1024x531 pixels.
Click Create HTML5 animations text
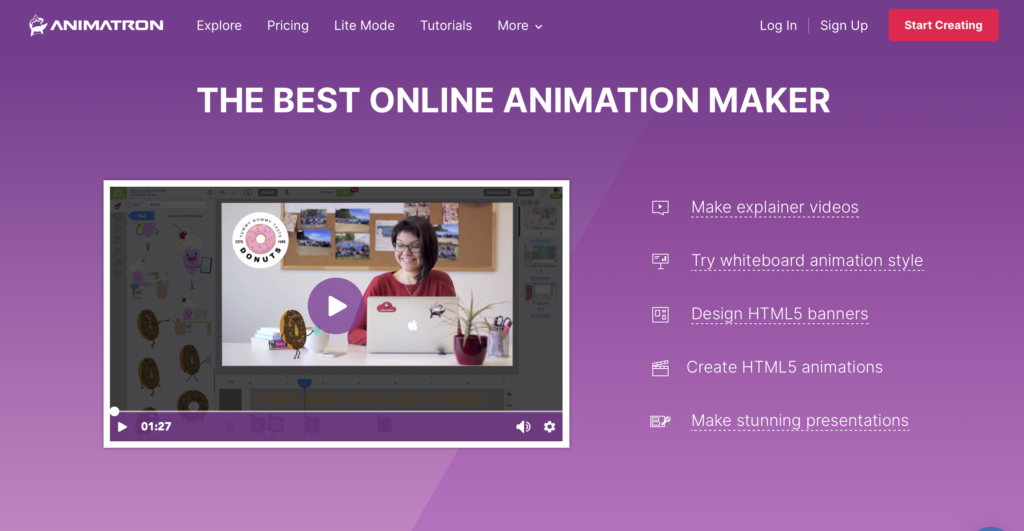click(x=784, y=367)
